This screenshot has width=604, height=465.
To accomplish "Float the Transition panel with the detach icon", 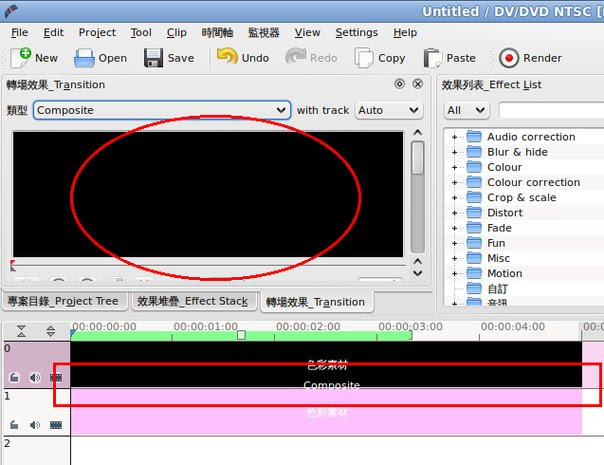I will click(x=399, y=84).
